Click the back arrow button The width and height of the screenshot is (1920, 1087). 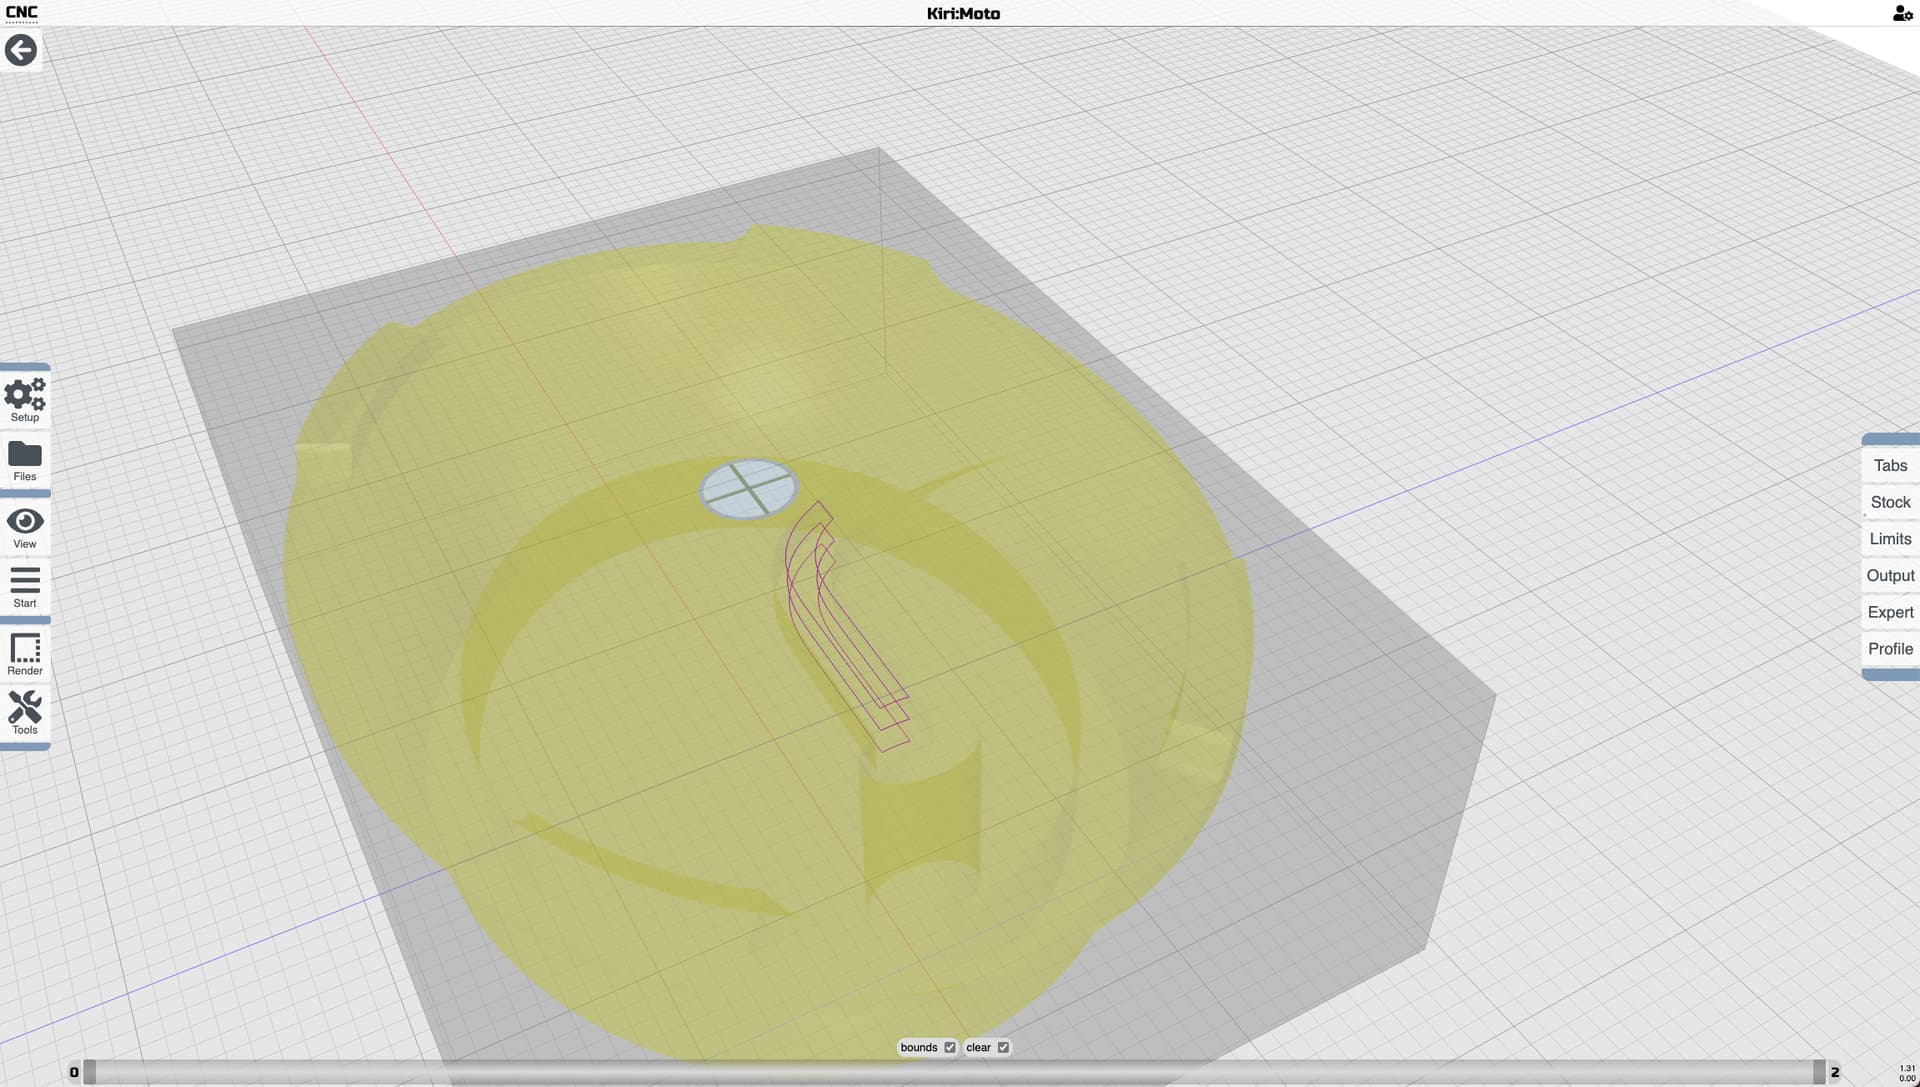click(21, 50)
